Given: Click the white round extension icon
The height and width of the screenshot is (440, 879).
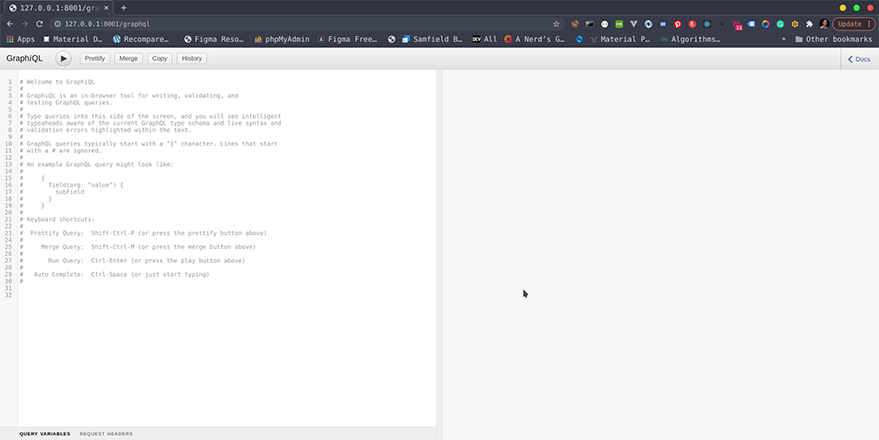Looking at the screenshot, I should [x=604, y=24].
